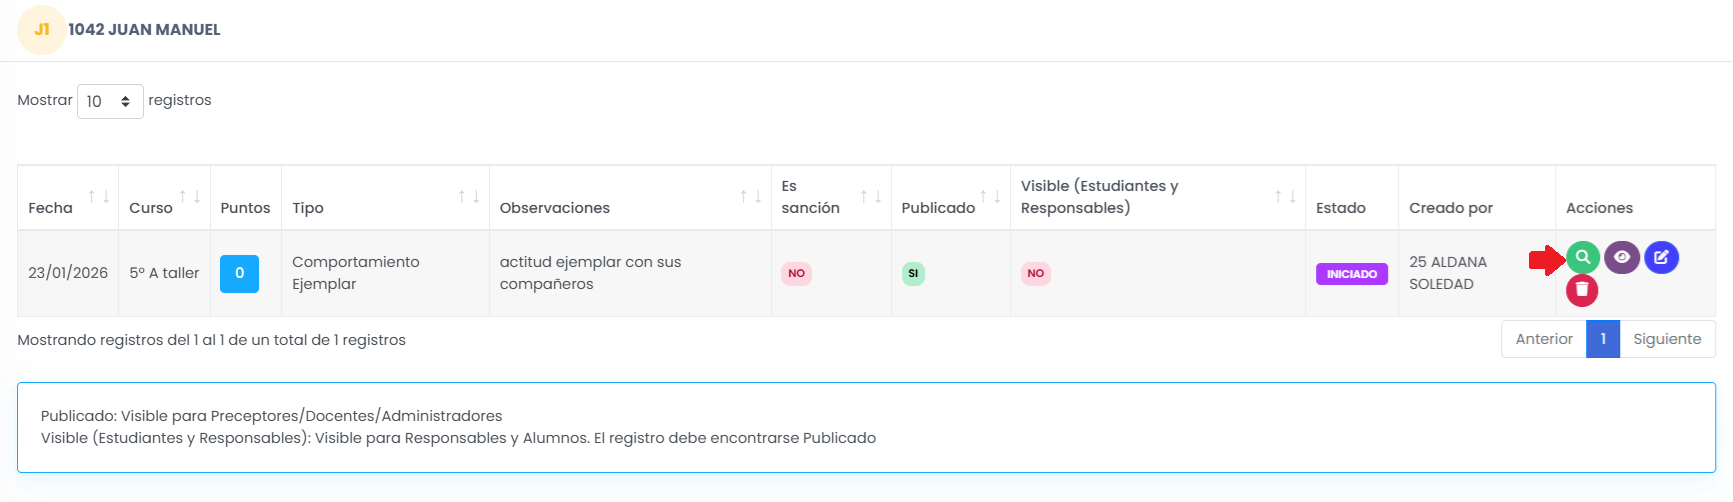1733x502 pixels.
Task: Click the green magnifier search action icon
Action: pos(1582,257)
